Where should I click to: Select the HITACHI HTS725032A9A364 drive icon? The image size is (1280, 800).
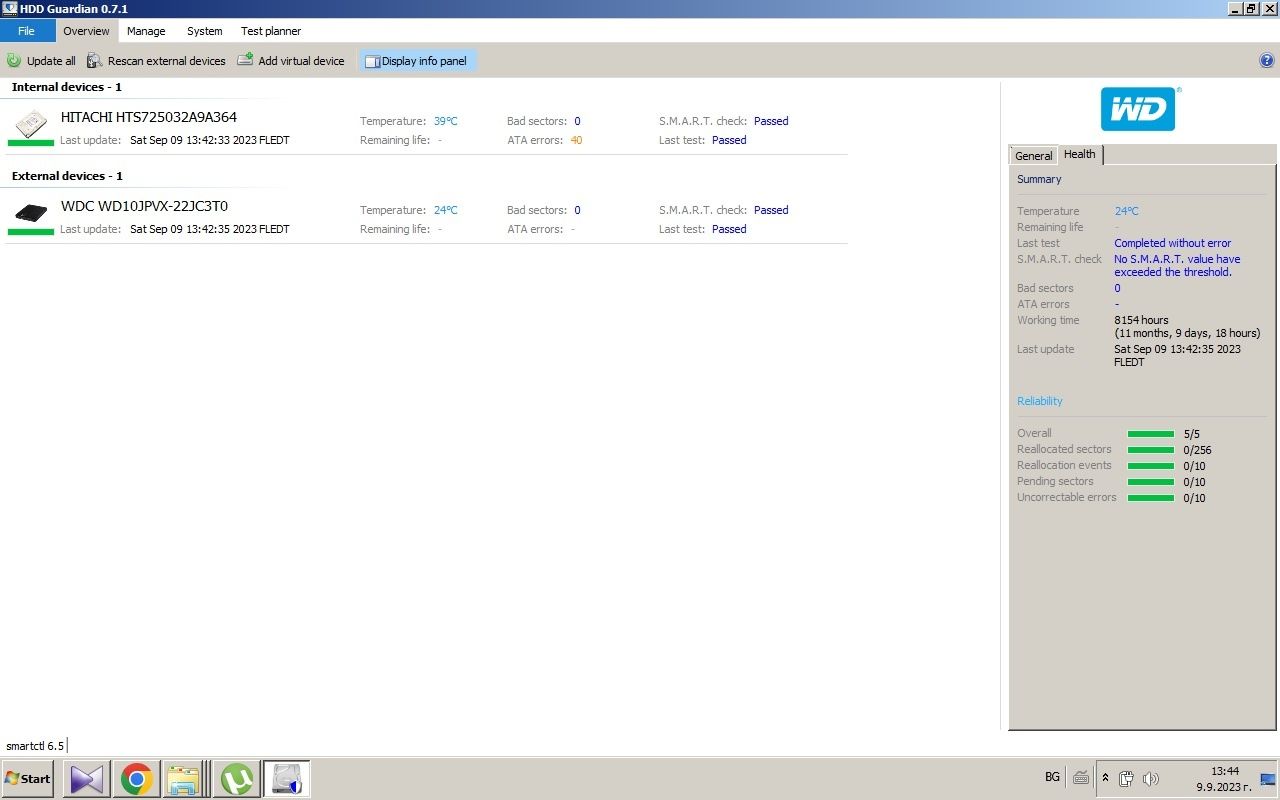tap(31, 124)
